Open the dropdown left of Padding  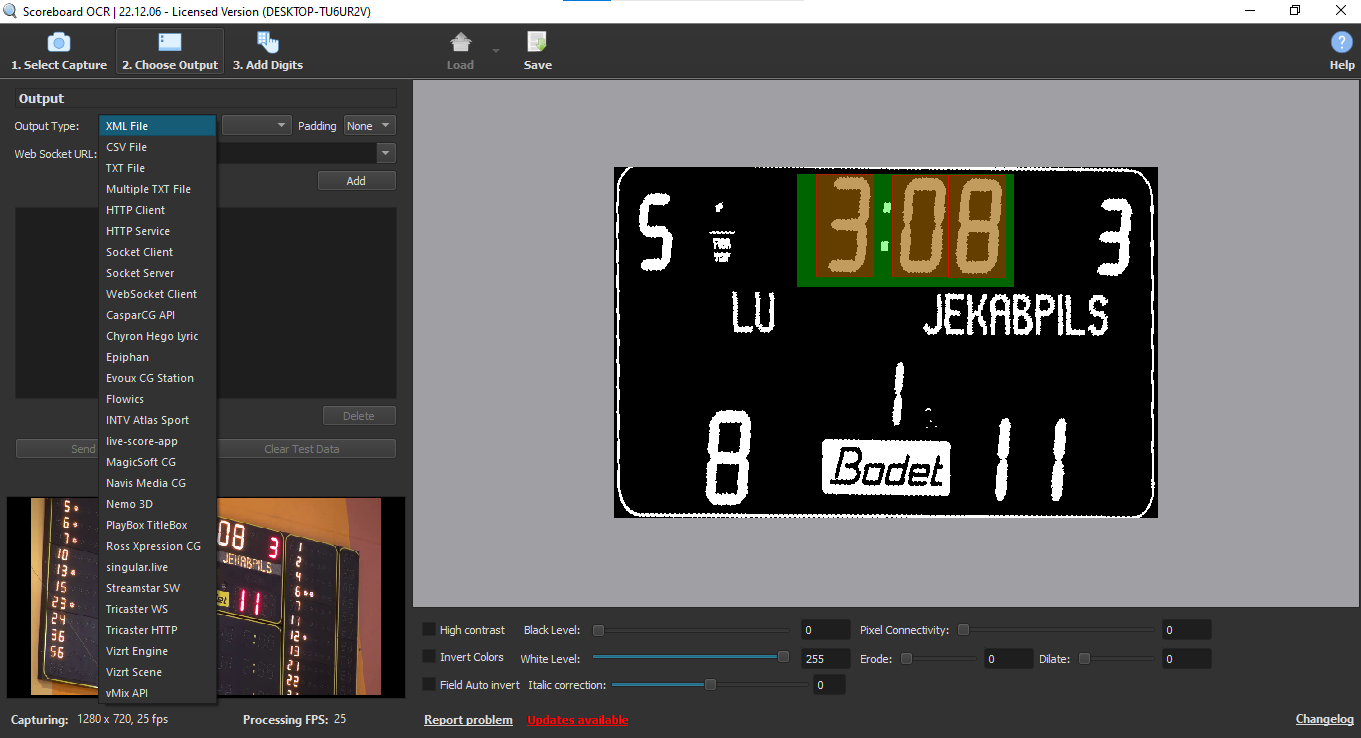[256, 126]
